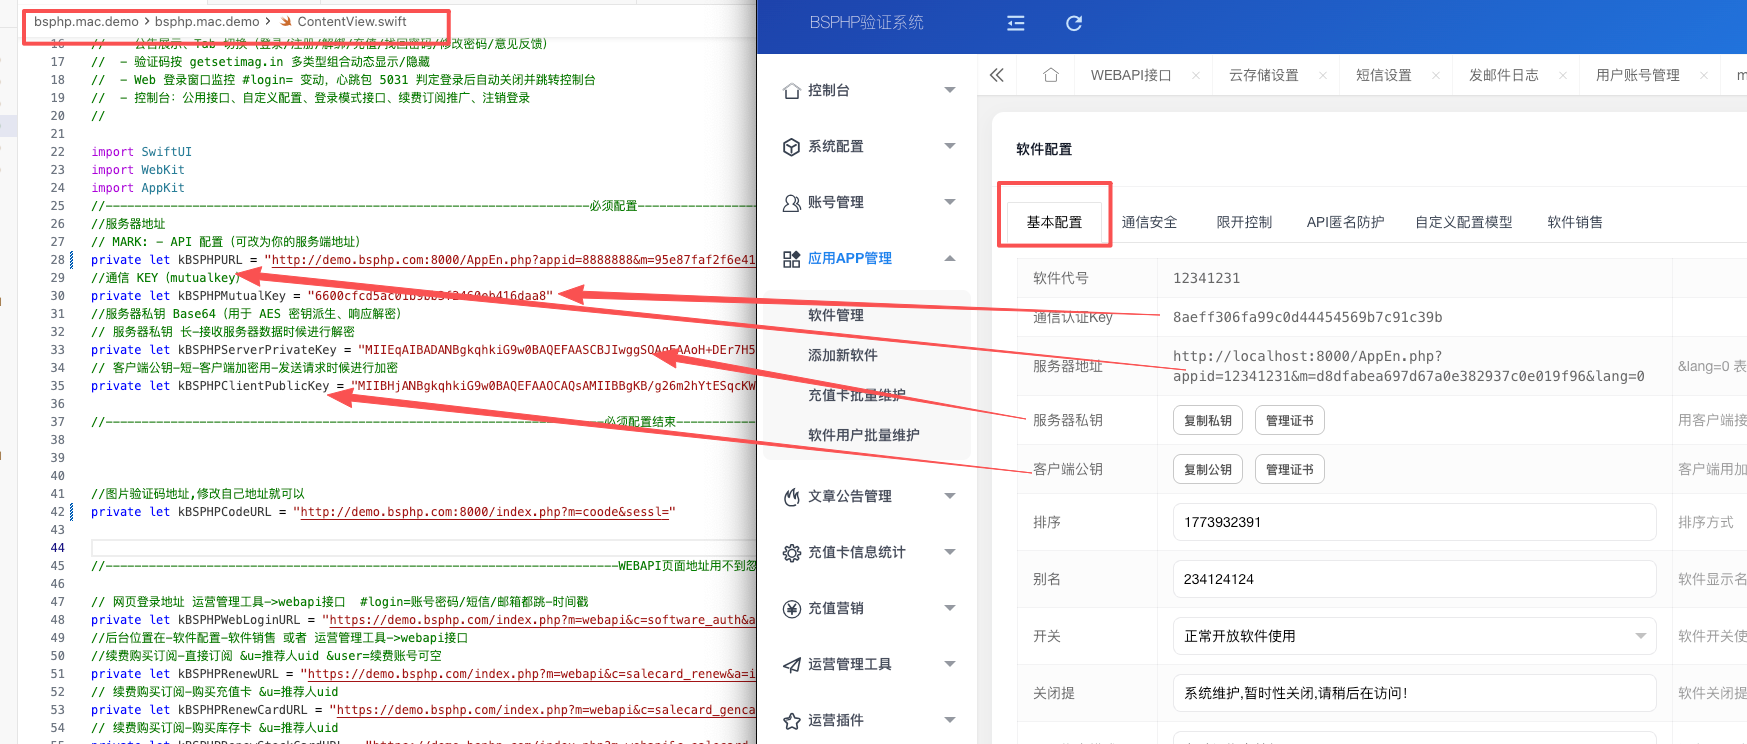
Task: Click the 账号管理 user icon
Action: pos(791,203)
